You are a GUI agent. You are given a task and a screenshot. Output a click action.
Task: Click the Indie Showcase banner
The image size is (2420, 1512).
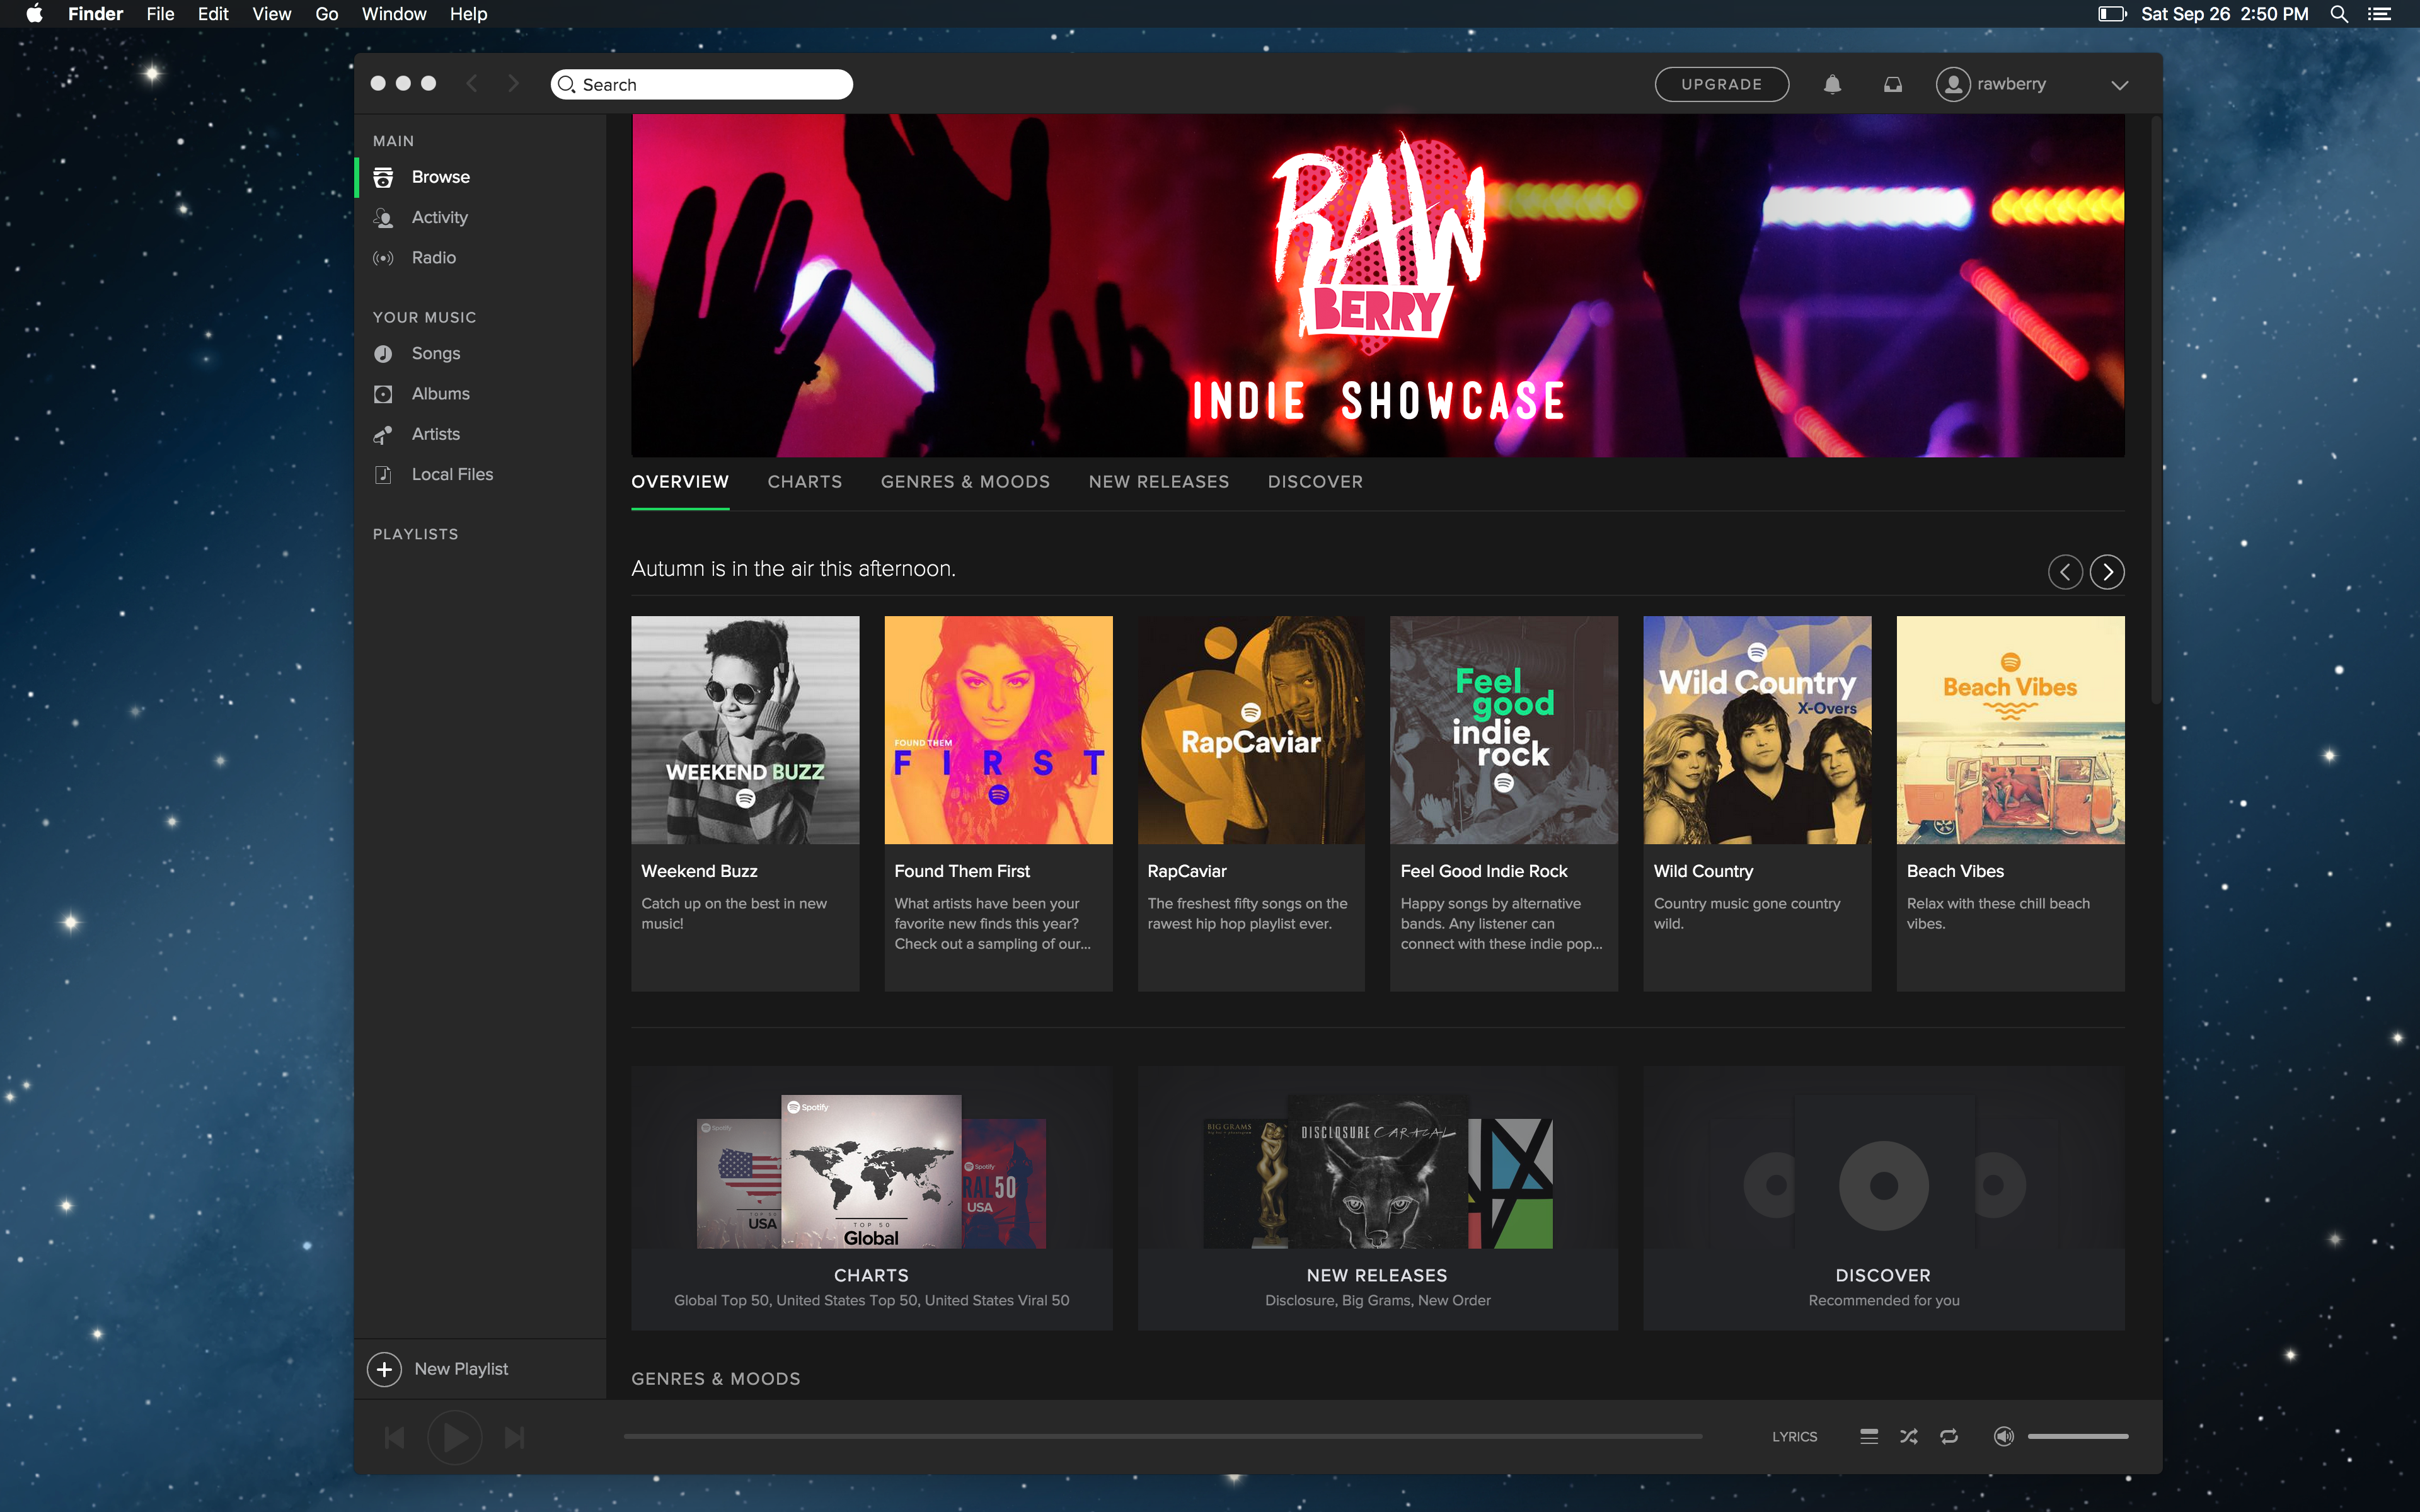coord(1378,286)
